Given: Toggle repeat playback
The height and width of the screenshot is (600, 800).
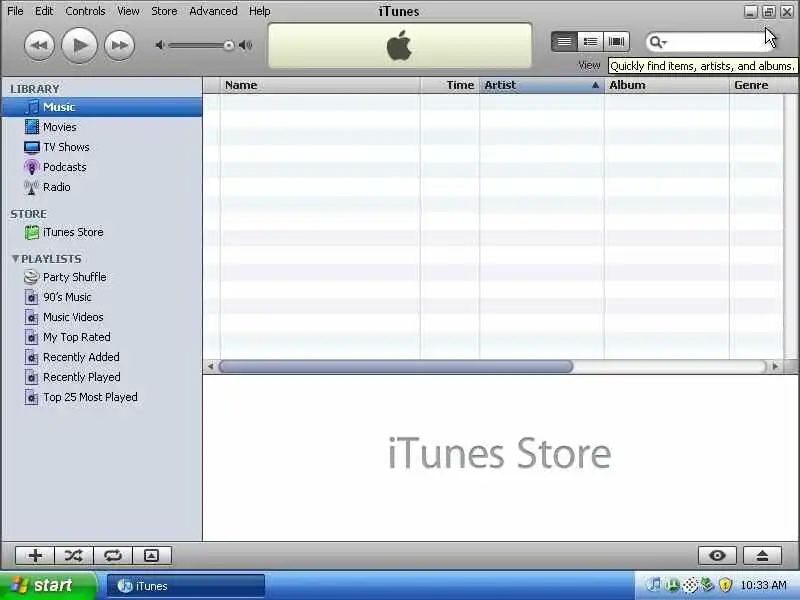Looking at the screenshot, I should [x=113, y=556].
